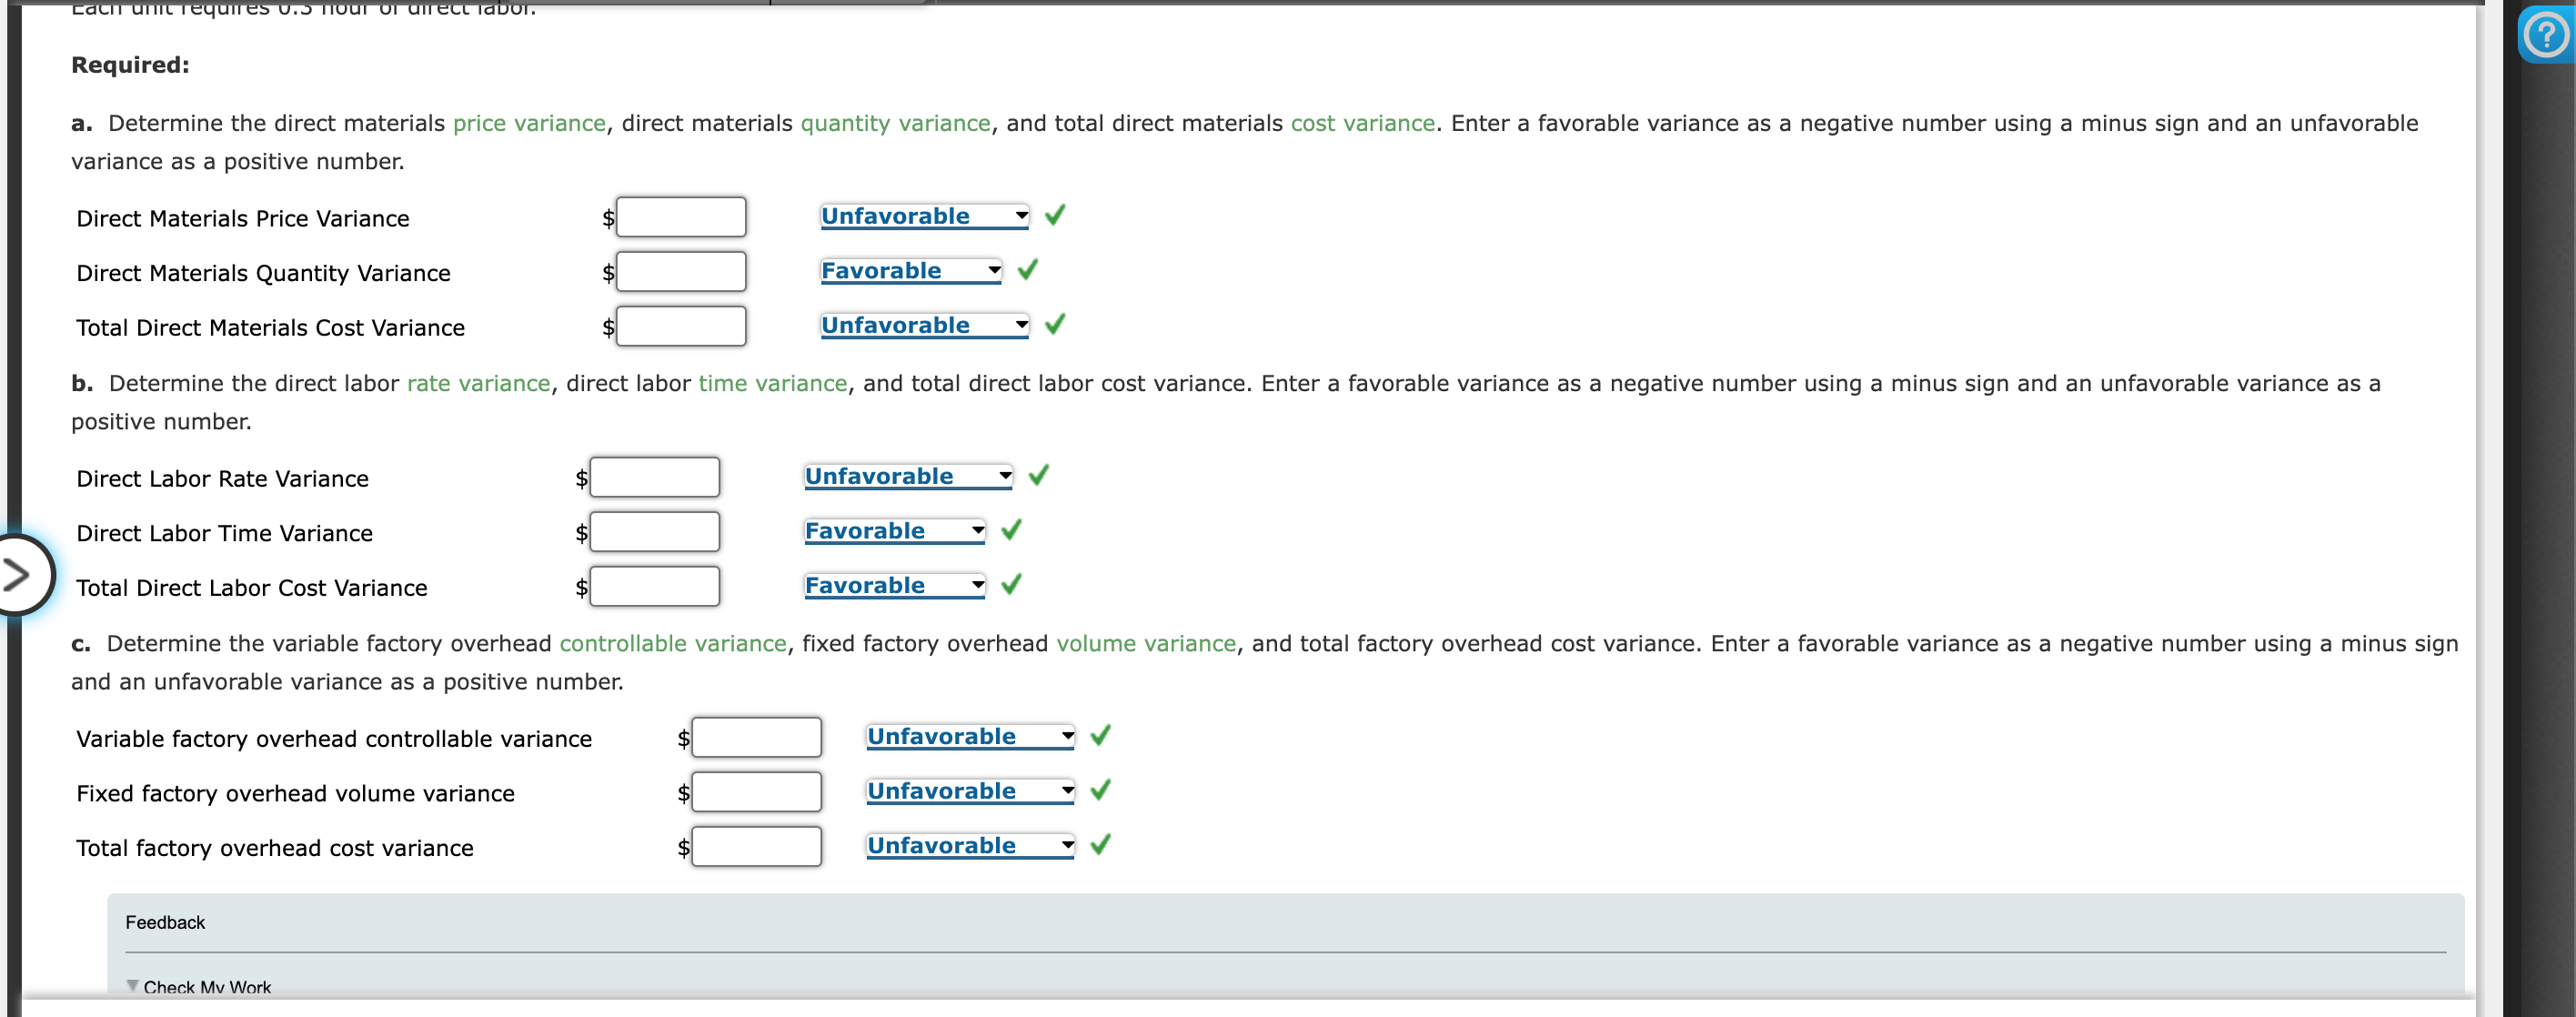This screenshot has height=1017, width=2576.
Task: Open the rate variance hint link
Action: (478, 383)
